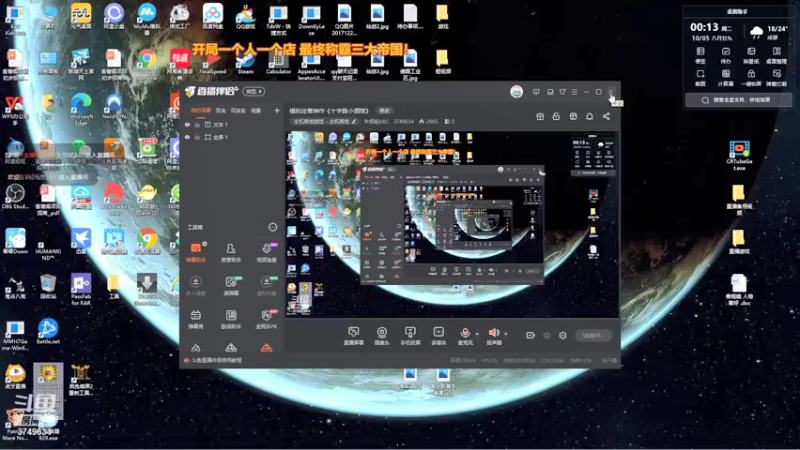The width and height of the screenshot is (800, 450).
Task: Open the 回收站 recycle bin on the desktop
Action: click(x=48, y=286)
